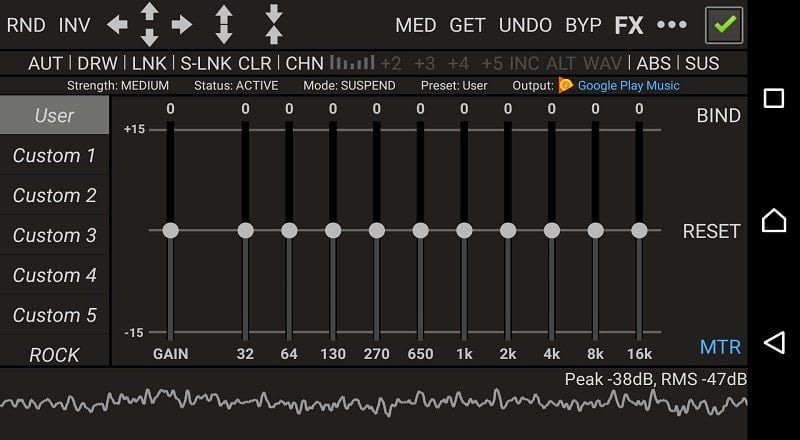Select the User preset
This screenshot has width=800, height=440.
54,115
